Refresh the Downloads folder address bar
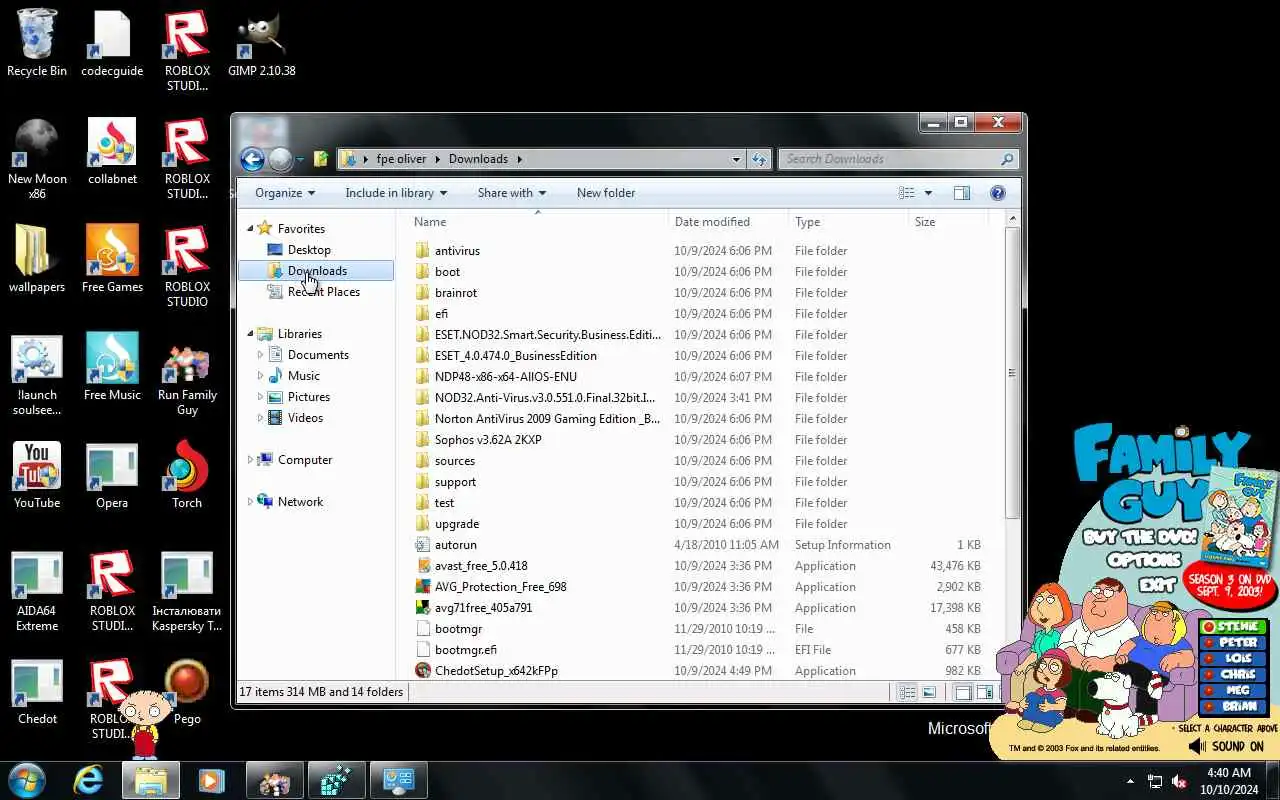Screen dimensions: 1280x800 759,159
